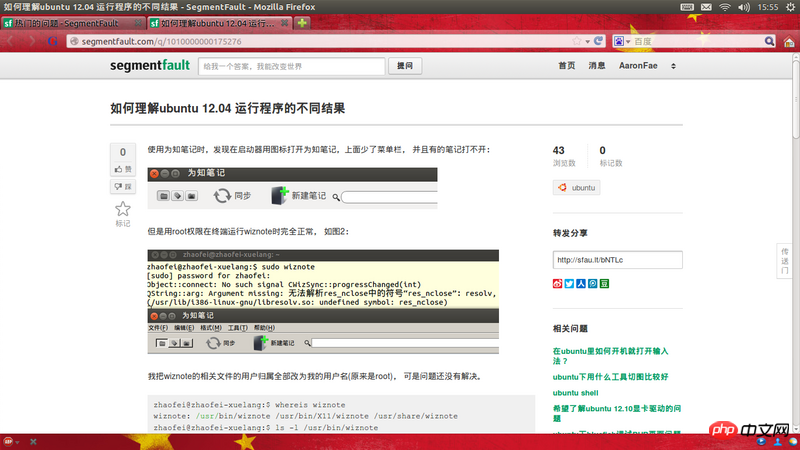Click the question title 如何理解ubuntu 12.04 运行程序的不同结果
The image size is (800, 450).
(228, 108)
